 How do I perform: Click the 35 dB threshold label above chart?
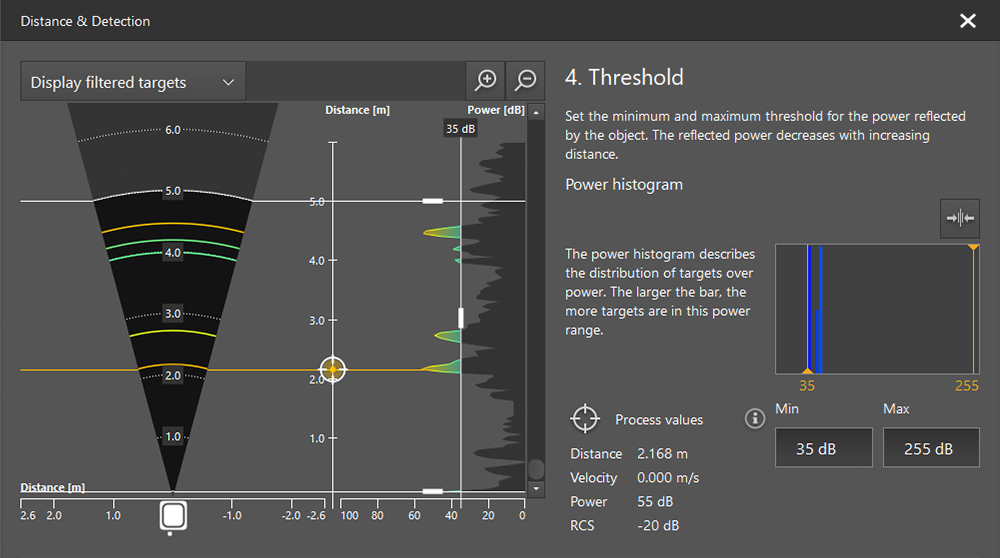tap(460, 129)
